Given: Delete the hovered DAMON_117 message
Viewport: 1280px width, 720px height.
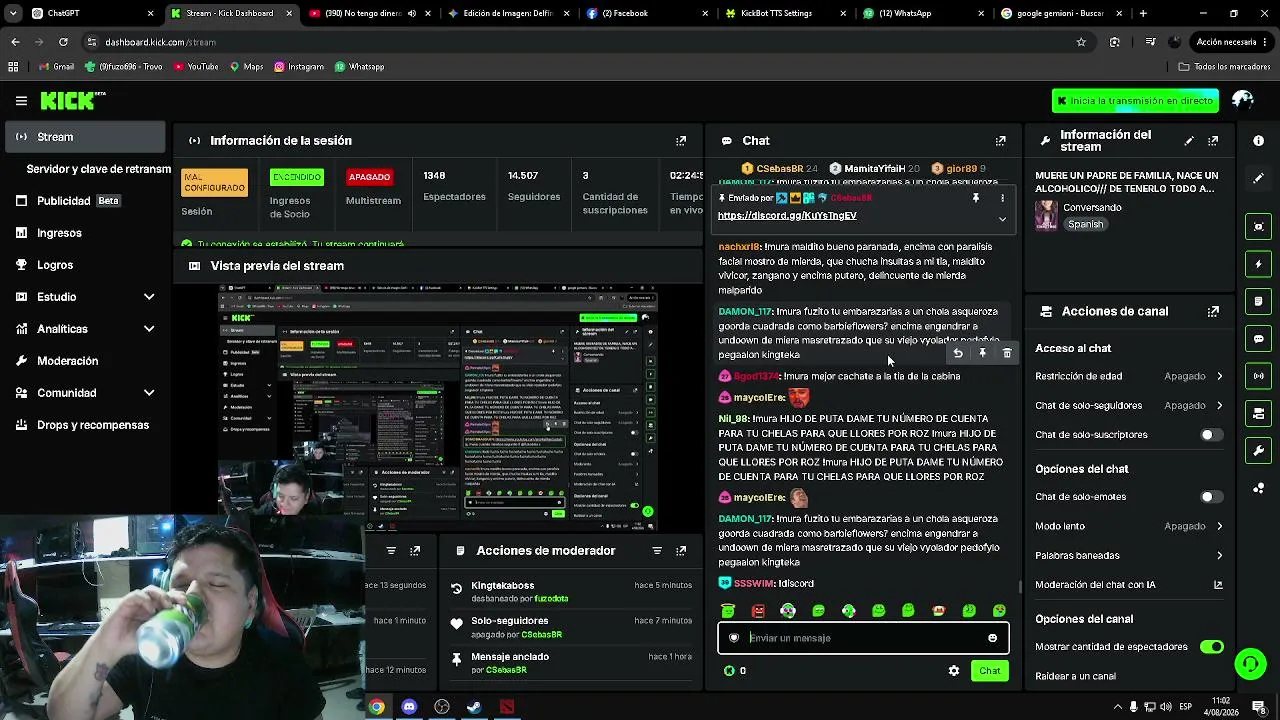Looking at the screenshot, I should [x=1007, y=353].
